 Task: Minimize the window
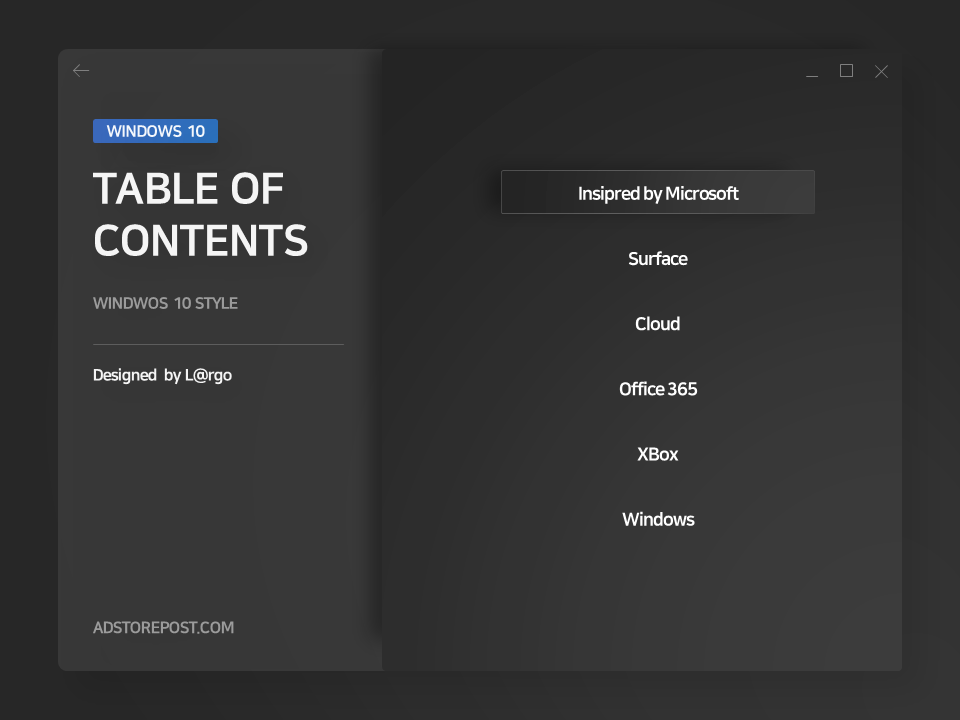pos(812,75)
